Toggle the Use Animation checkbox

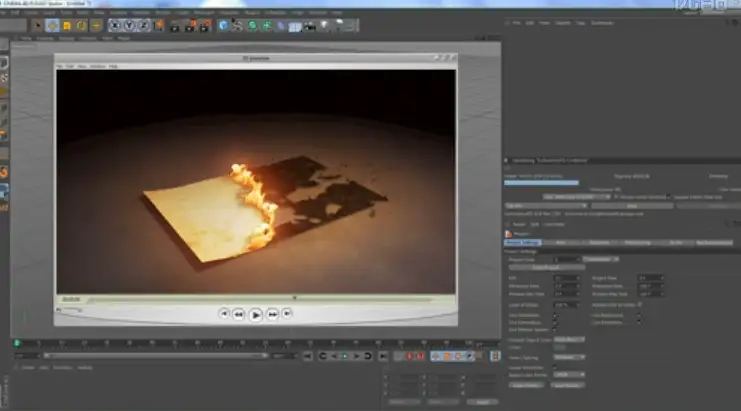[555, 315]
